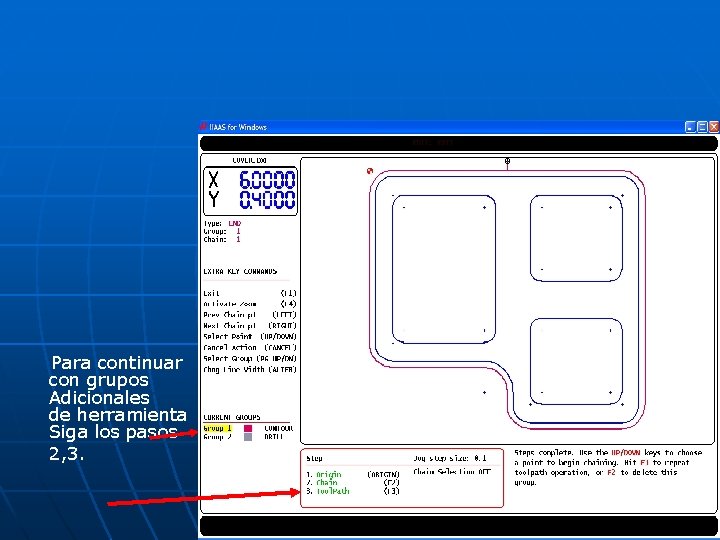Click the Chain Selection OFF indicator
The image size is (720, 540).
pos(452,472)
